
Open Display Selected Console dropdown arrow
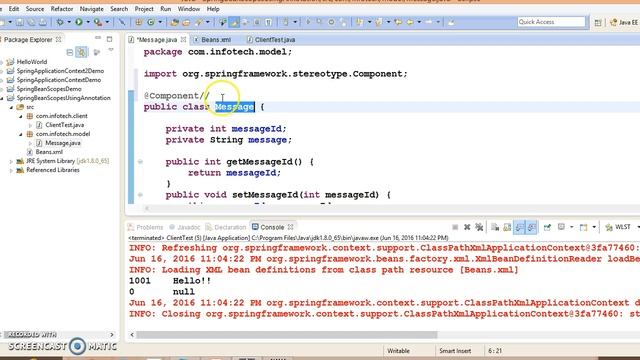click(571, 227)
